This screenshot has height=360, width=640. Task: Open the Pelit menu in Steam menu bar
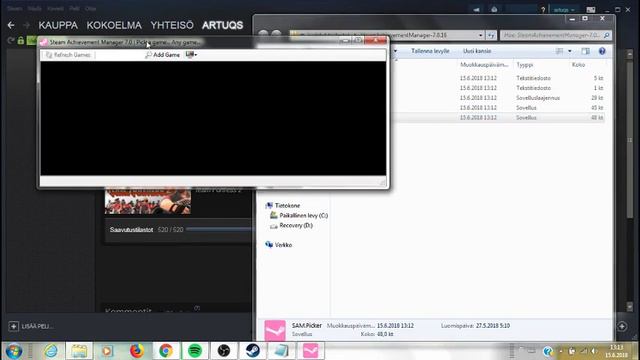(74, 8)
